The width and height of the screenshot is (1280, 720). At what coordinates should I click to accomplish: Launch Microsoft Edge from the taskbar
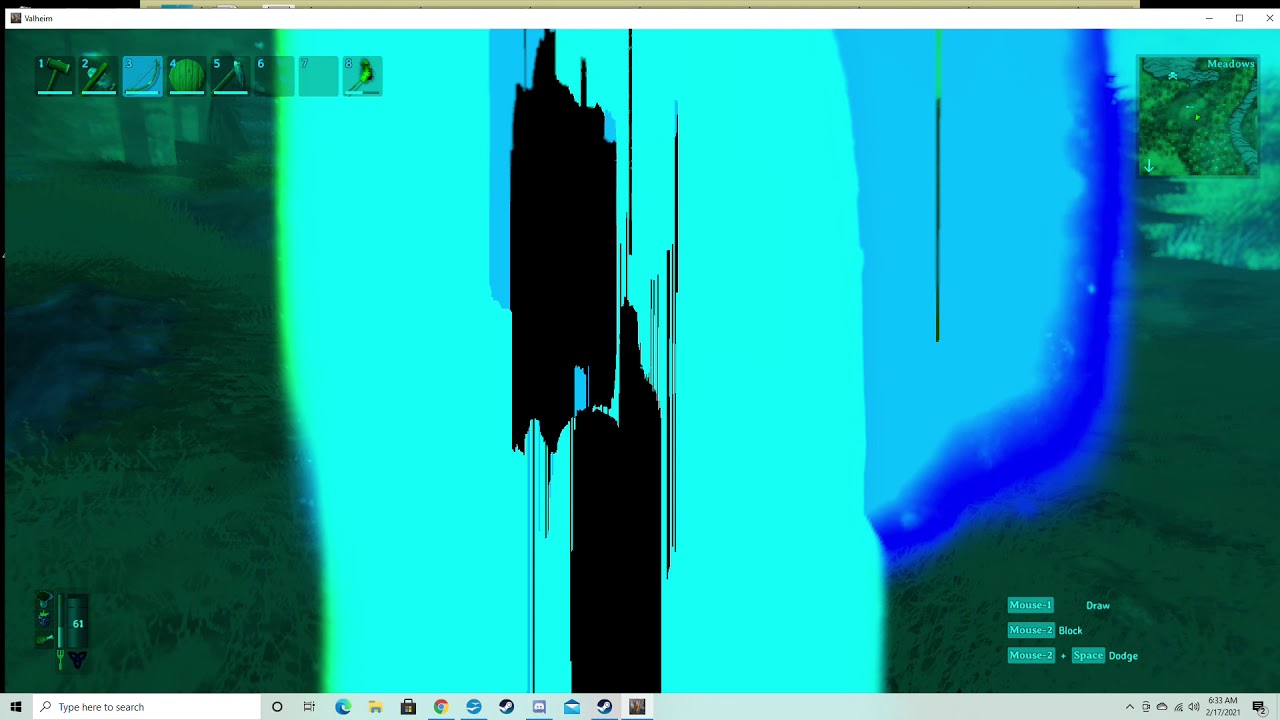click(343, 707)
